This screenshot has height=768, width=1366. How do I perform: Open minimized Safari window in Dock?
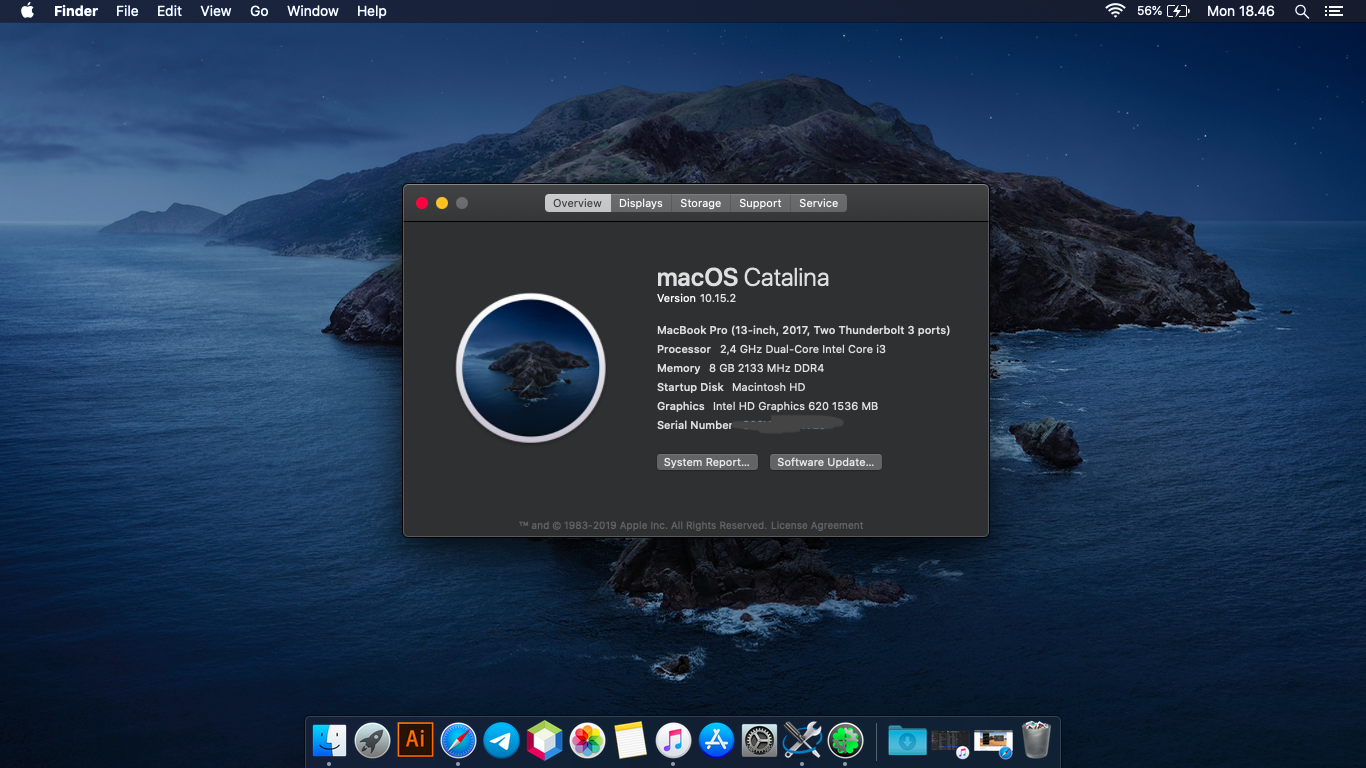click(x=993, y=741)
